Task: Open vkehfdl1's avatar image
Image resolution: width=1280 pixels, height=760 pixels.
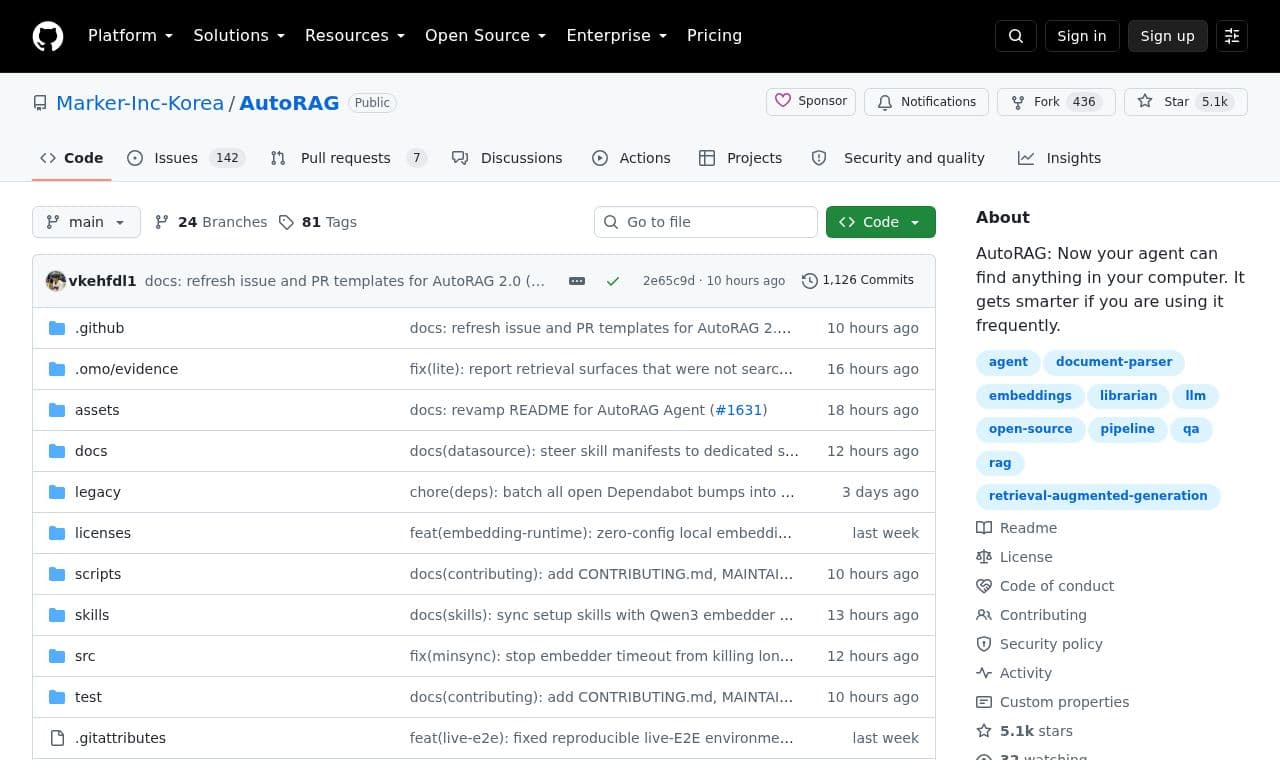Action: (x=56, y=281)
